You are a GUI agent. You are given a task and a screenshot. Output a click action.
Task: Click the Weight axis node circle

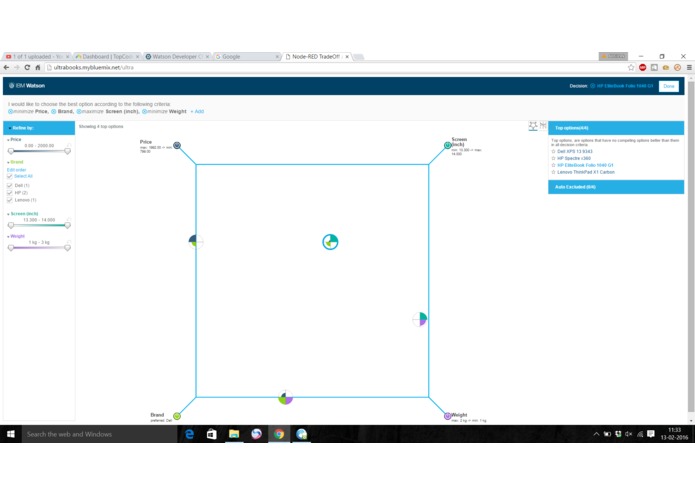448,416
